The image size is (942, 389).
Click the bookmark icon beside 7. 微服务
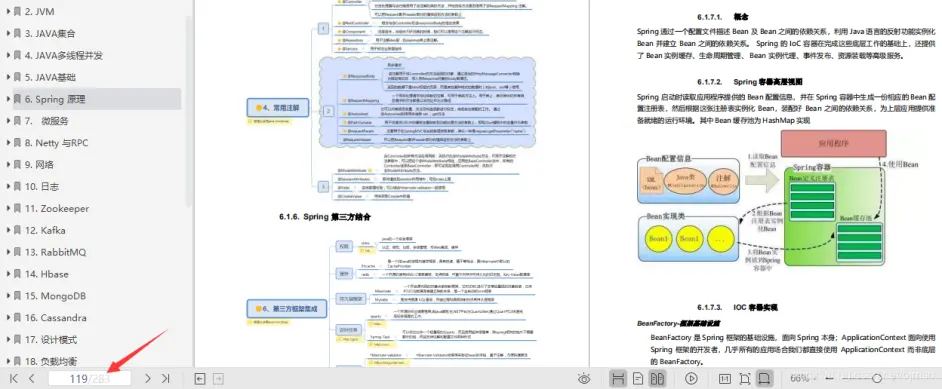pos(17,121)
